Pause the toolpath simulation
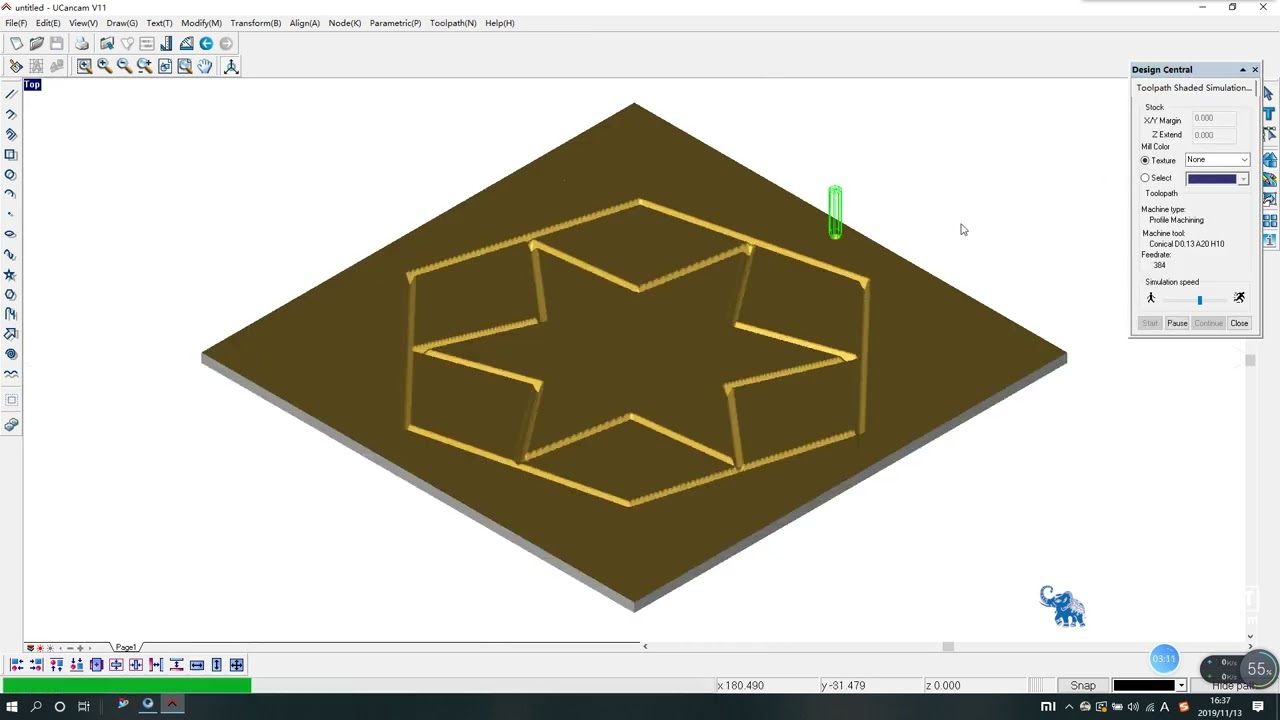Image resolution: width=1280 pixels, height=720 pixels. [x=1177, y=323]
